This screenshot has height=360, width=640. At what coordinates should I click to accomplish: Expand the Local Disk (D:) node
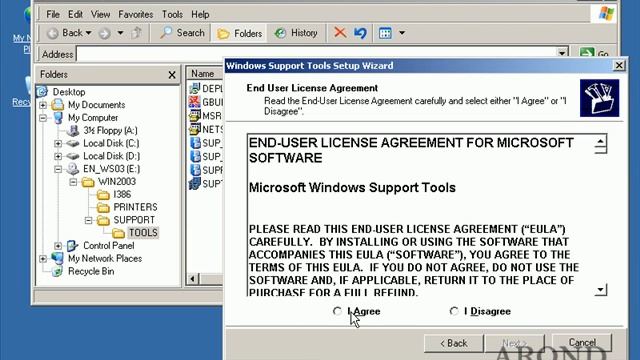[58, 156]
